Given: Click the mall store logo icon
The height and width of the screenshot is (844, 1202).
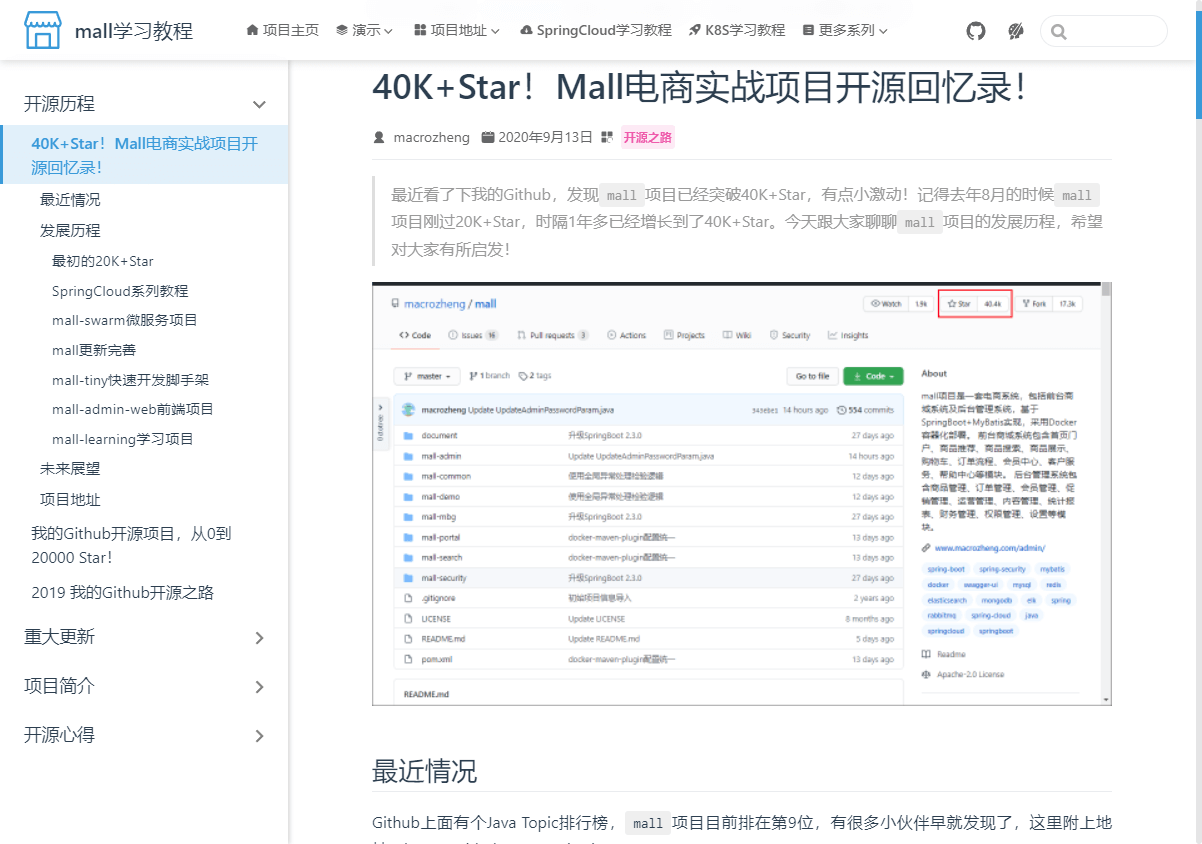Looking at the screenshot, I should tap(43, 31).
